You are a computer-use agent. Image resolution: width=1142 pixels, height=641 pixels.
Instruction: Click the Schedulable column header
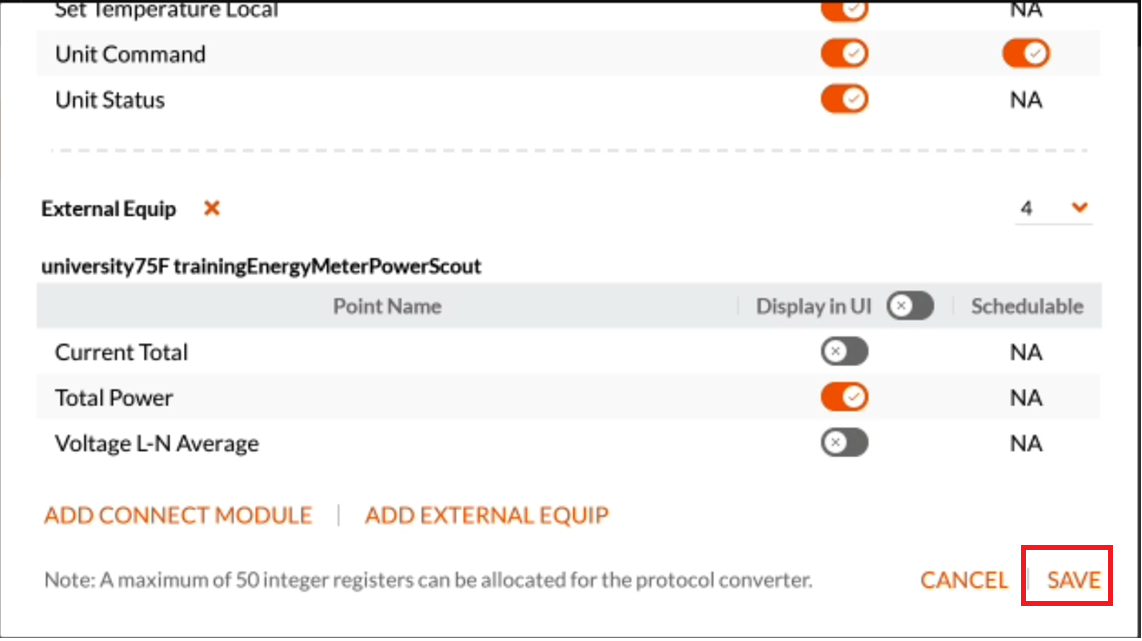tap(1027, 306)
